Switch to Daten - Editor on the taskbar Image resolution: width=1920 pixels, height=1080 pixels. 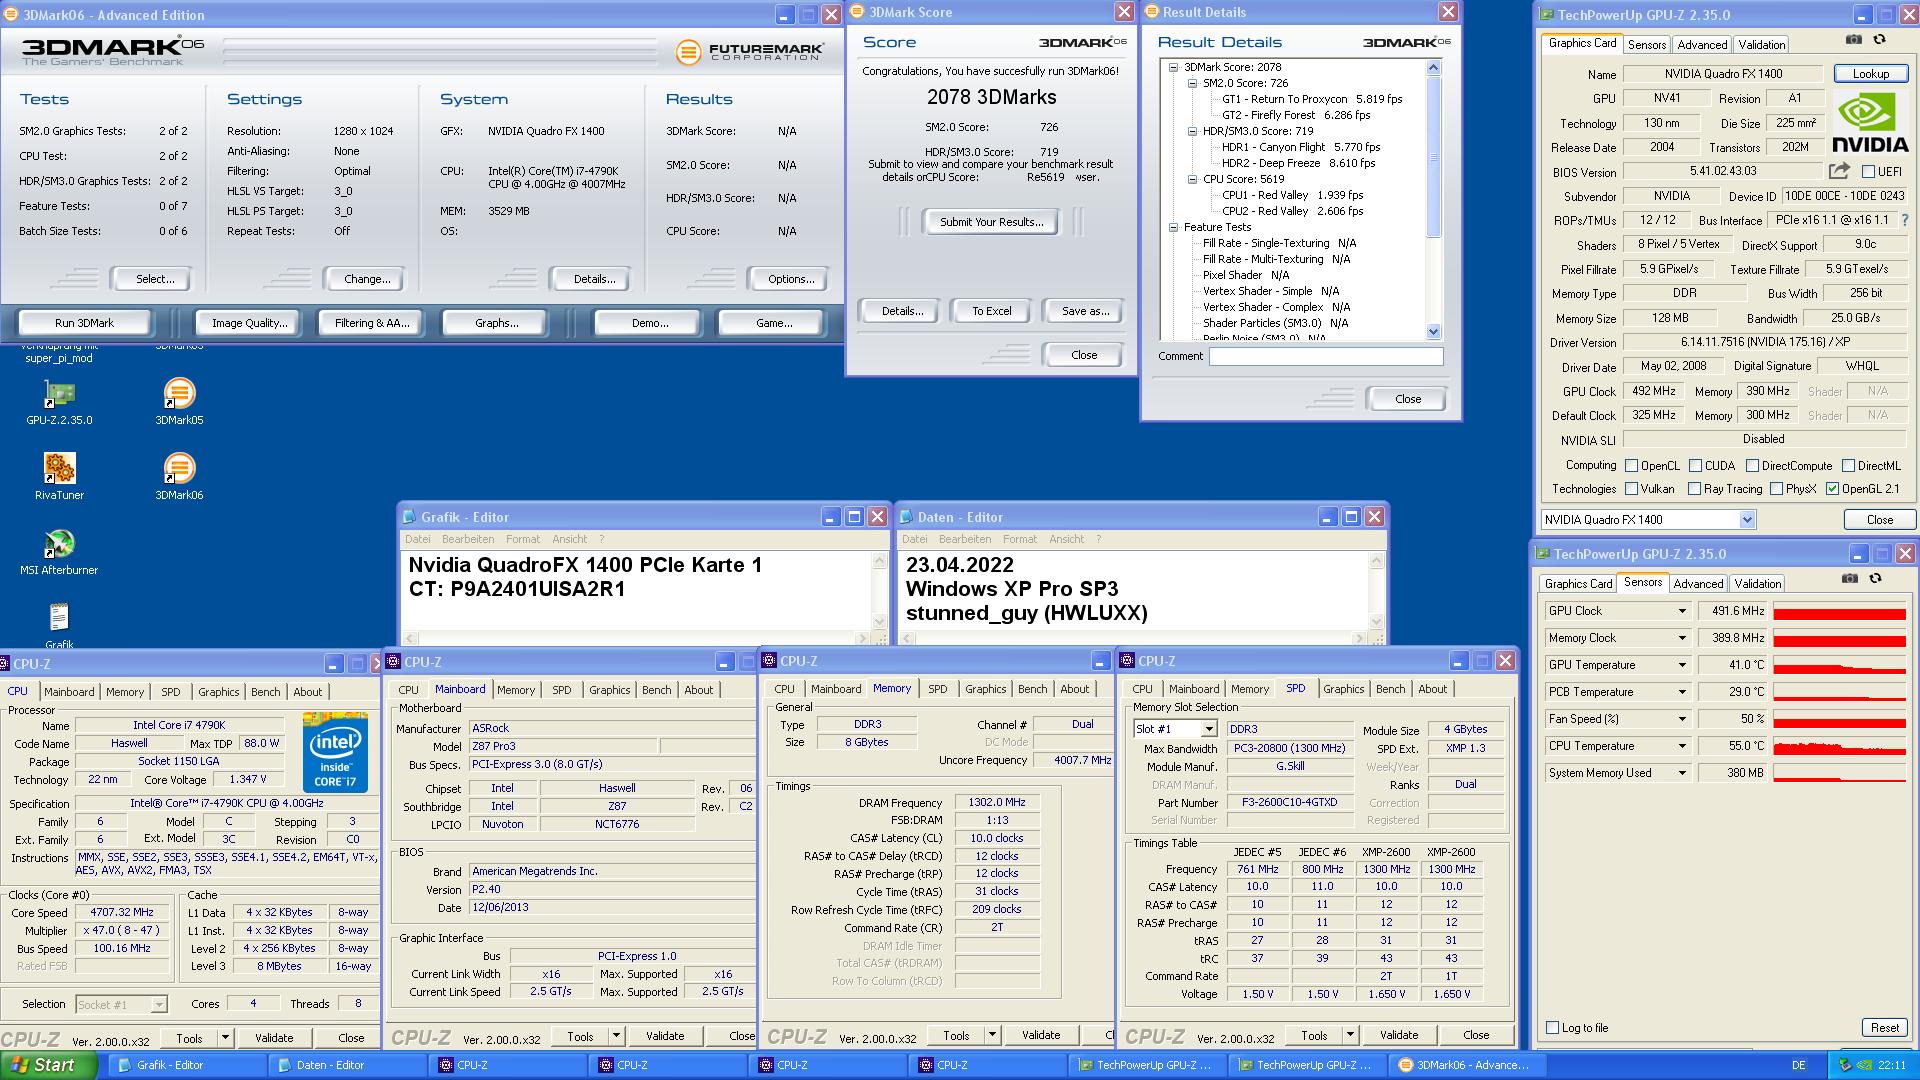(346, 1065)
